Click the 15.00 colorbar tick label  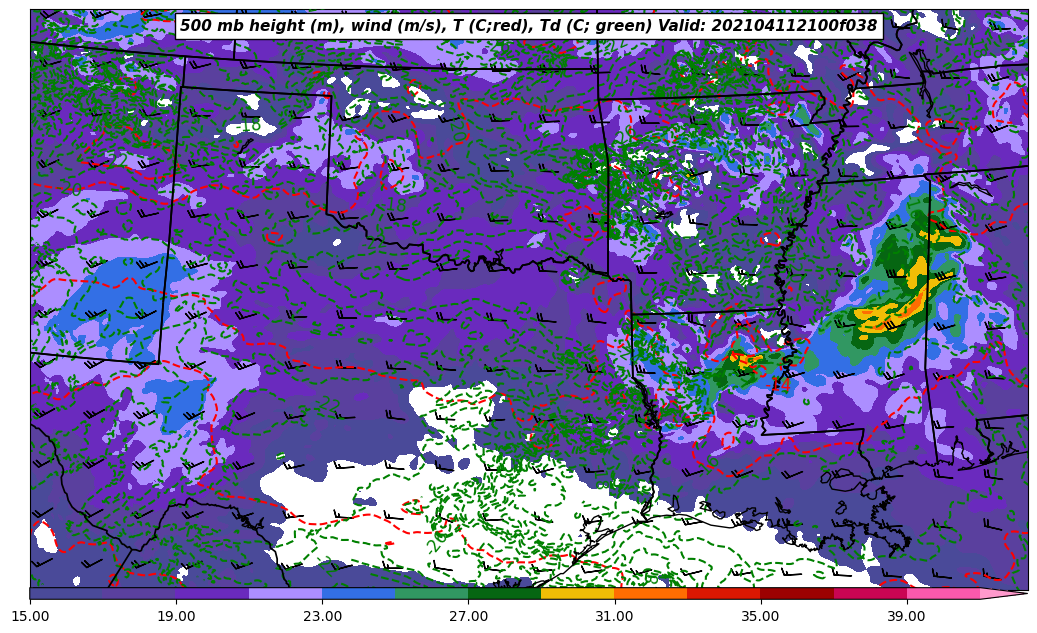[30, 616]
